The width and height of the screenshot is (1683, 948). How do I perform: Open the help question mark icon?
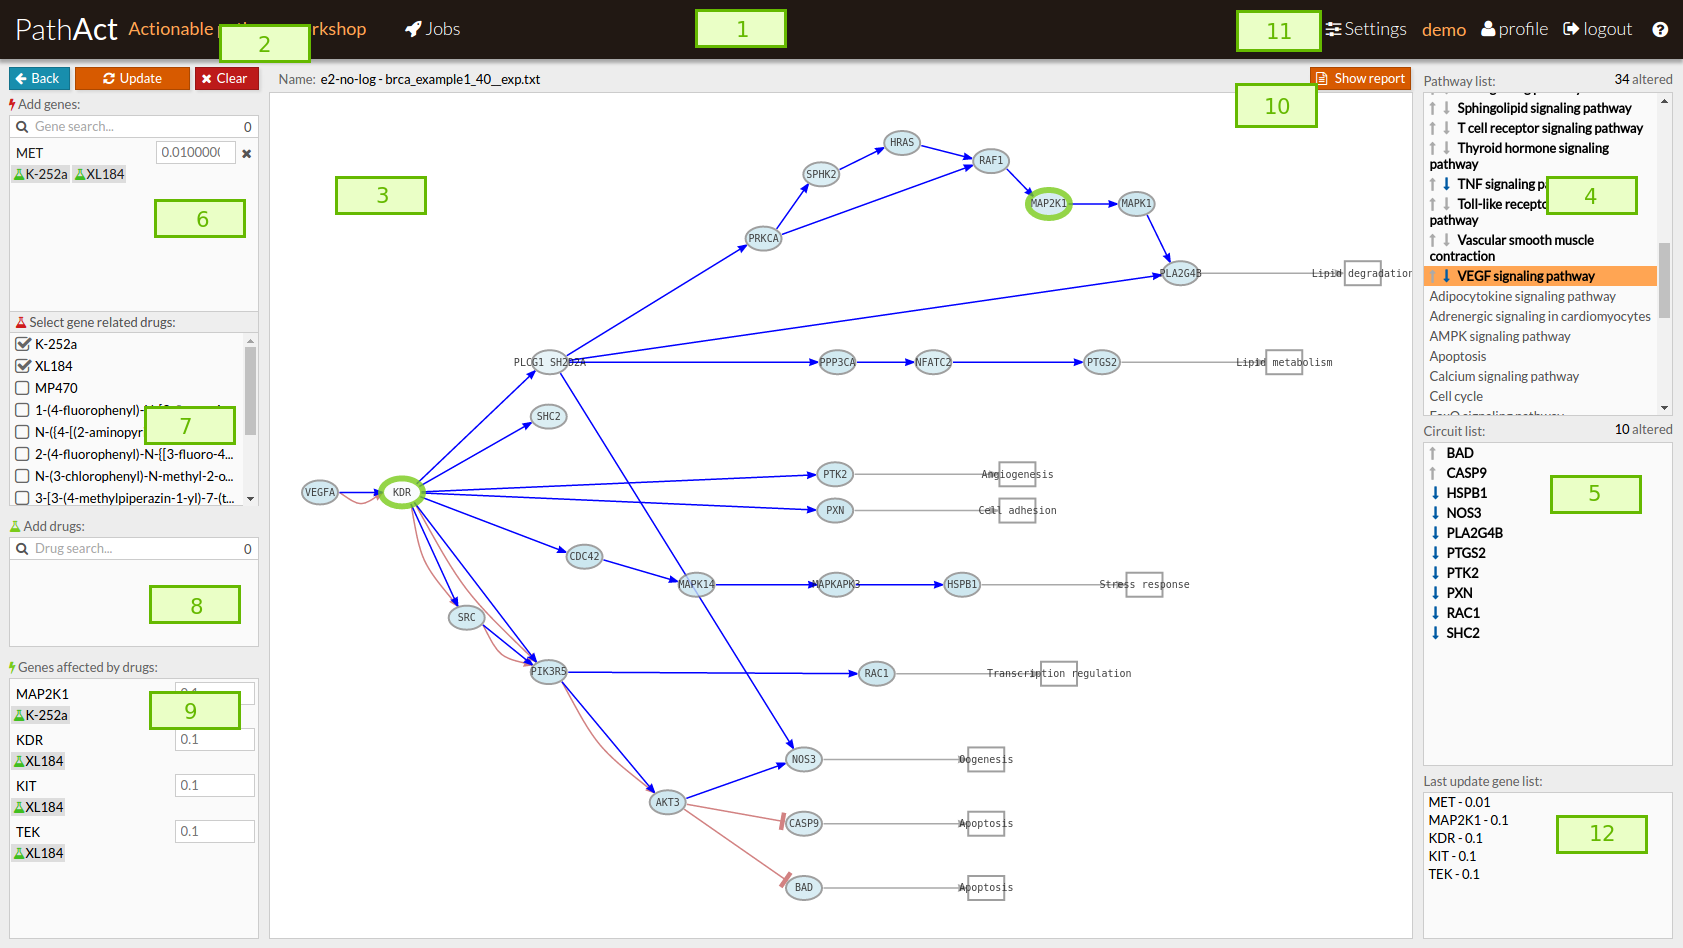click(x=1660, y=30)
